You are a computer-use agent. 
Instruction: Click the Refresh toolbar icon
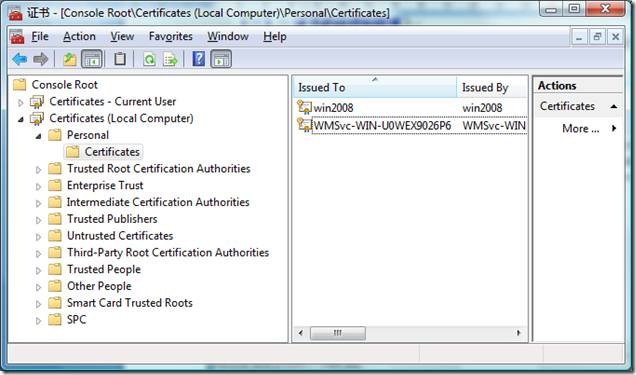149,60
